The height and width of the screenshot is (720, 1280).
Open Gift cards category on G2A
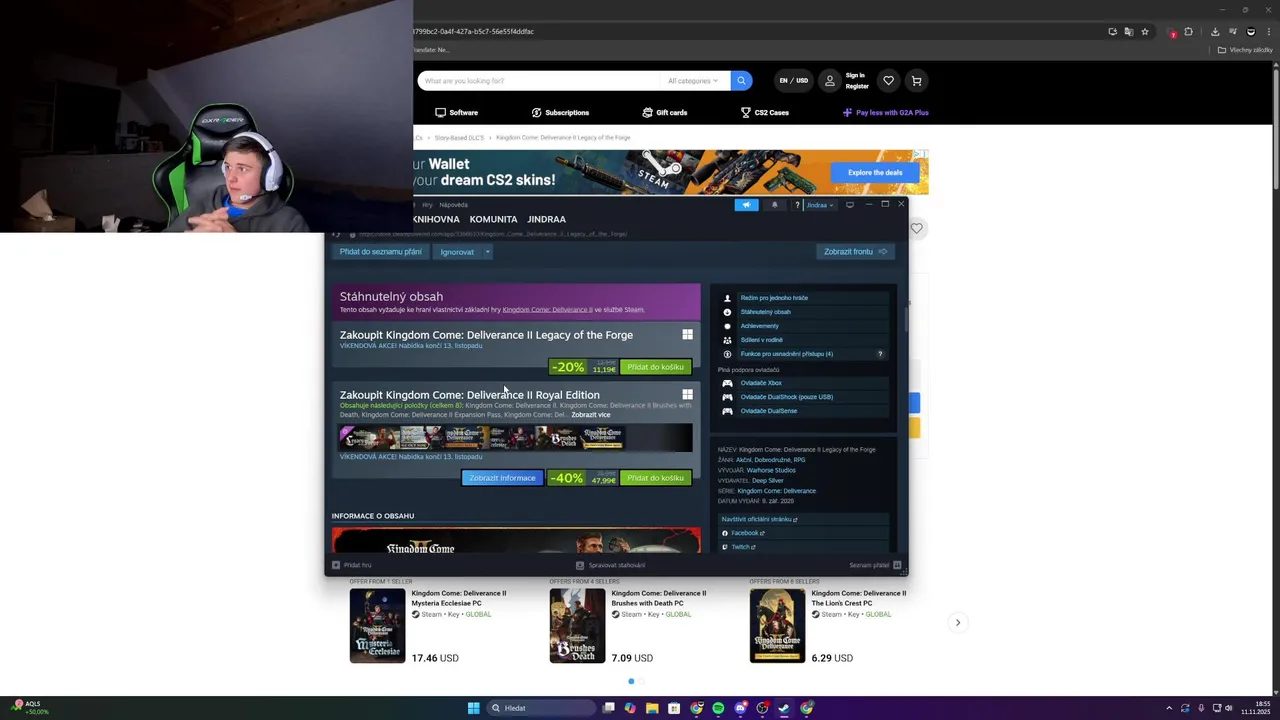pos(665,113)
